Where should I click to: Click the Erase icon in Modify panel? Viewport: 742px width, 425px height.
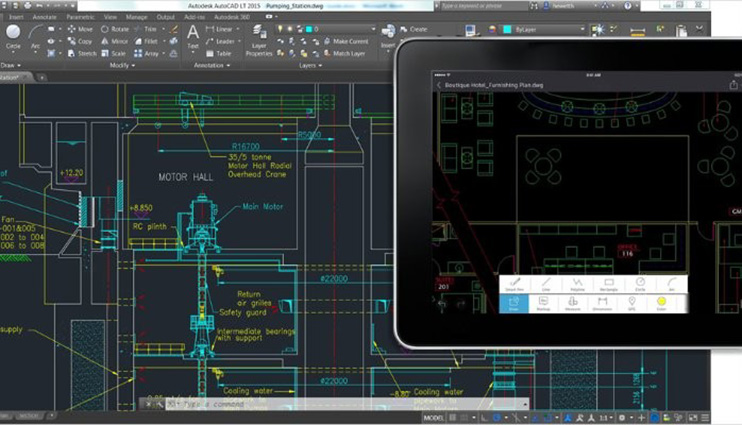point(174,29)
